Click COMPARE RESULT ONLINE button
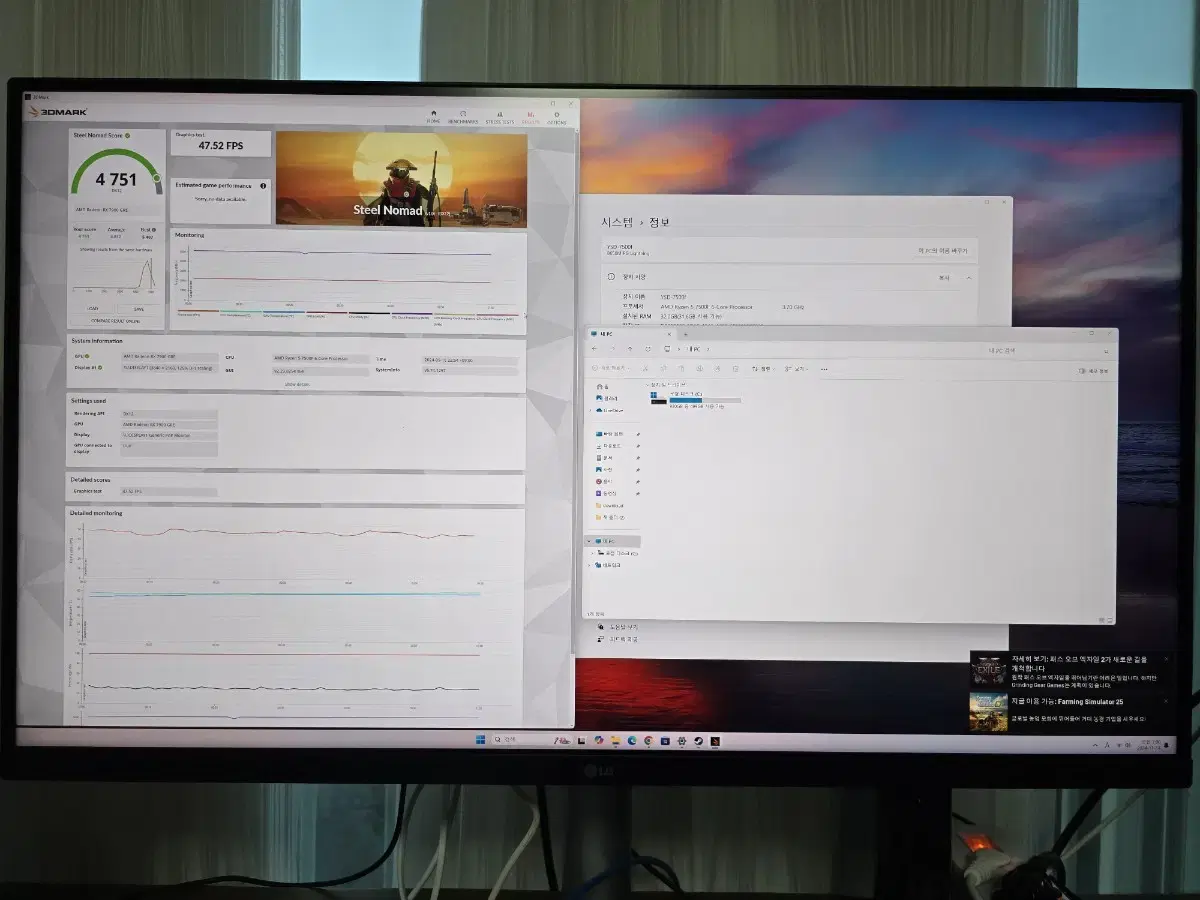 (x=116, y=320)
